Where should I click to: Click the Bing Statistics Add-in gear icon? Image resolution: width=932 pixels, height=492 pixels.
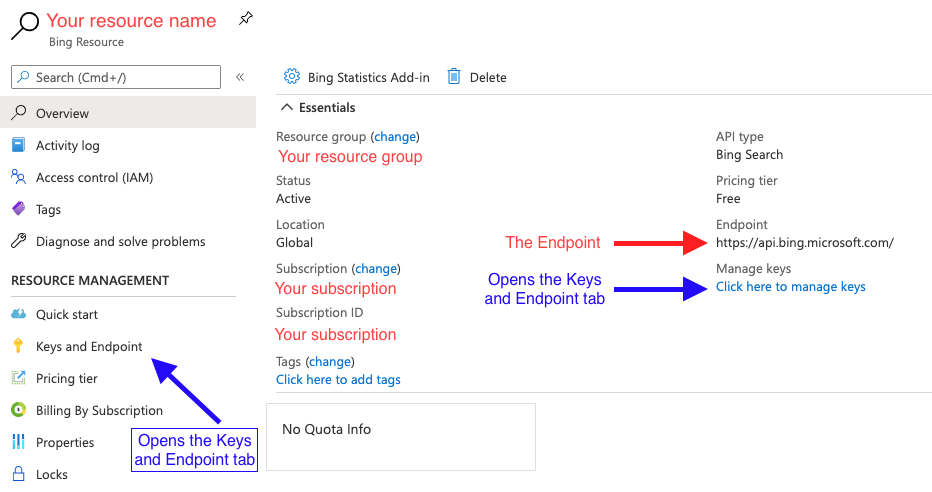(292, 76)
